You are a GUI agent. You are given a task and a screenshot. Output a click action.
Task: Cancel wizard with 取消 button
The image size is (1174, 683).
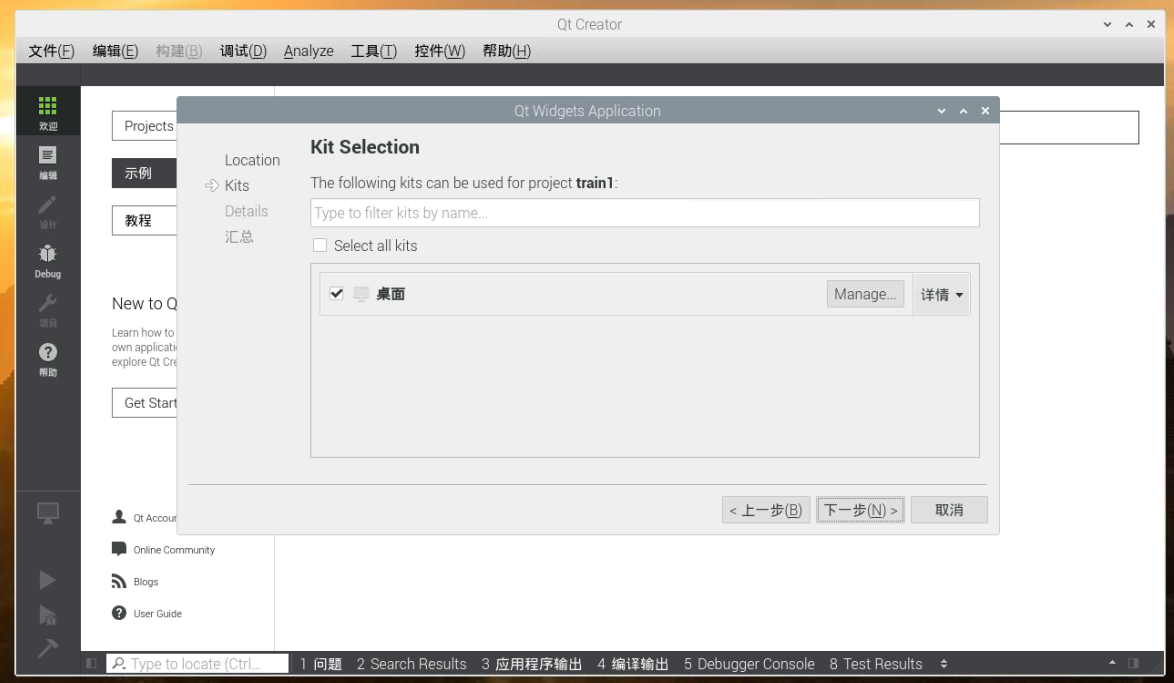949,510
